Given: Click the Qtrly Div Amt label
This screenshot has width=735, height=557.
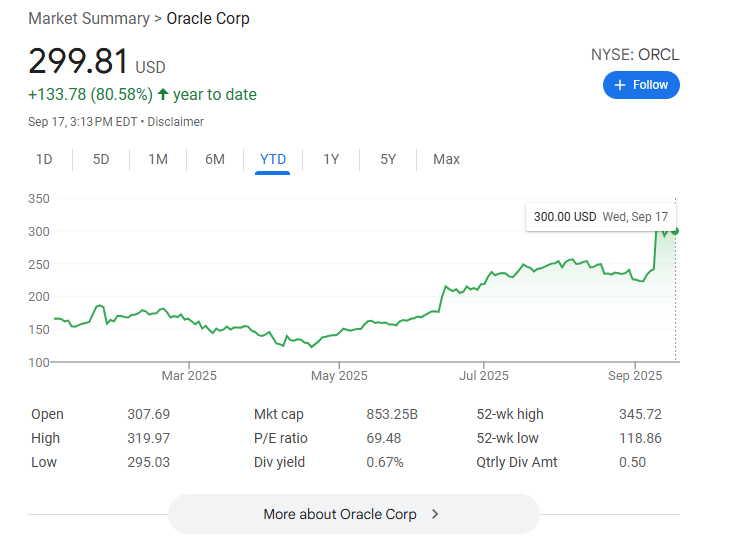Looking at the screenshot, I should tap(517, 462).
